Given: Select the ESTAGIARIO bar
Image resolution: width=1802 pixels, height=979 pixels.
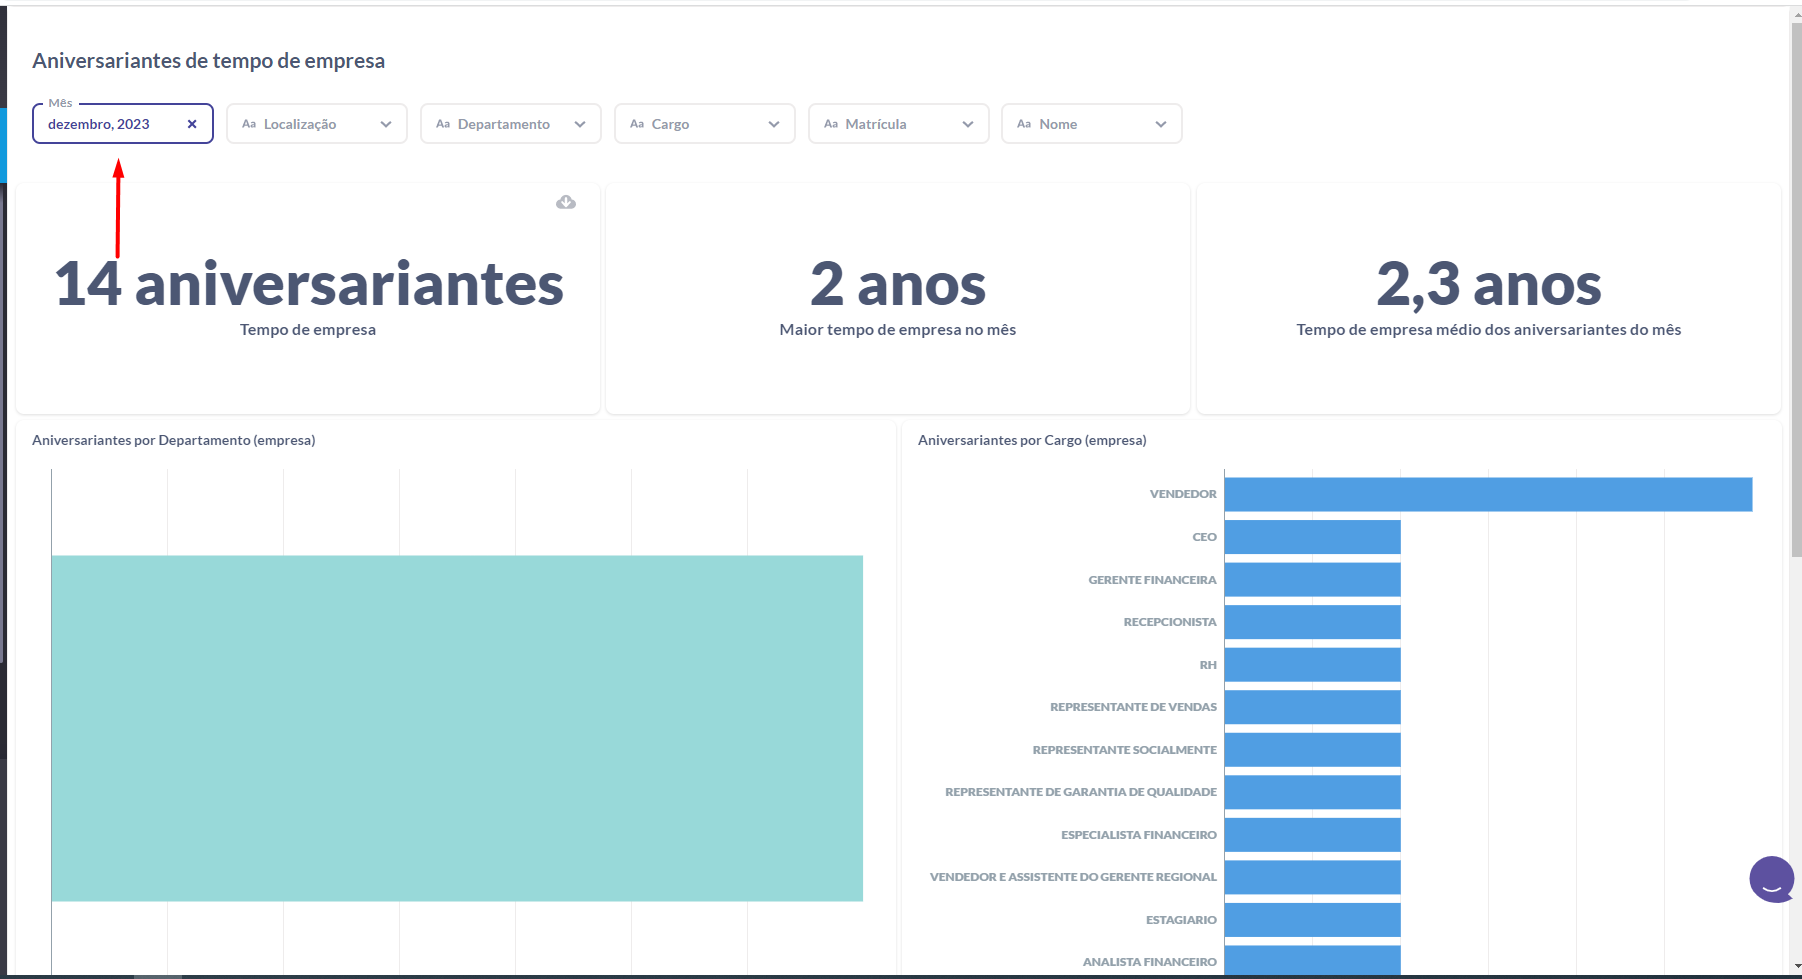Looking at the screenshot, I should coord(1312,920).
